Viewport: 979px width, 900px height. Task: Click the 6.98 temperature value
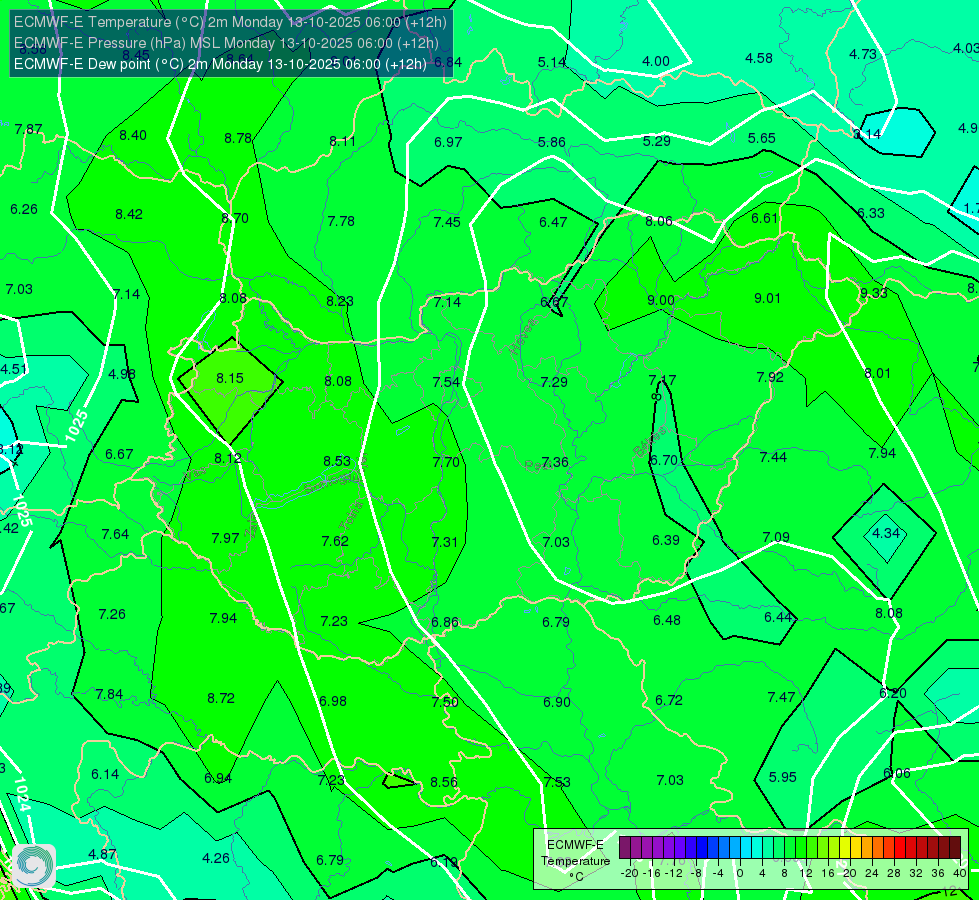click(333, 701)
